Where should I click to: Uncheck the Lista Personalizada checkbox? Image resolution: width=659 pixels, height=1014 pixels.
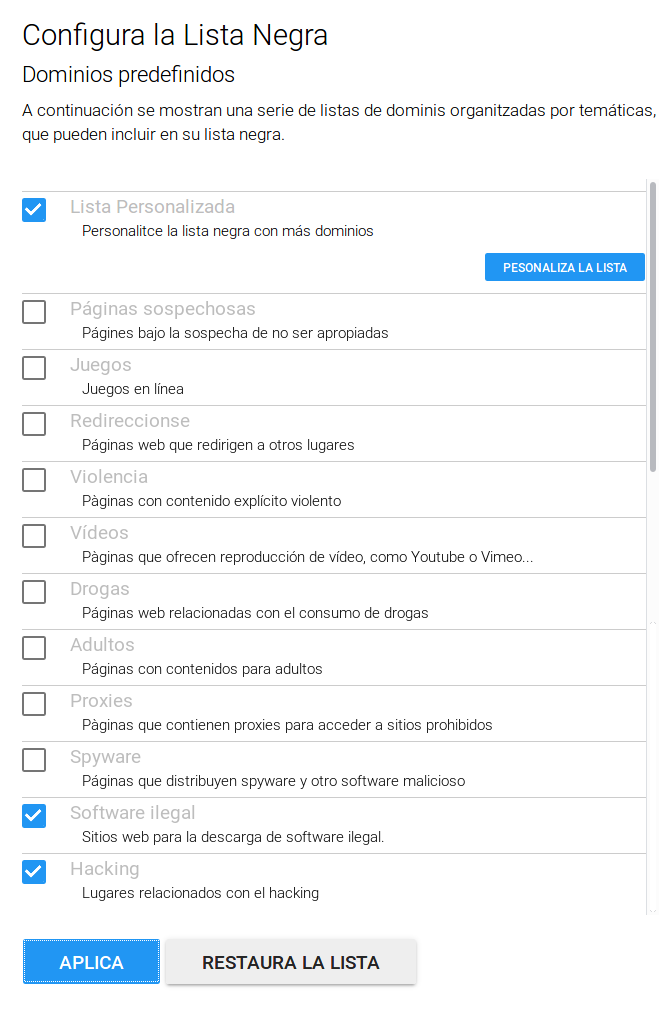(x=34, y=209)
